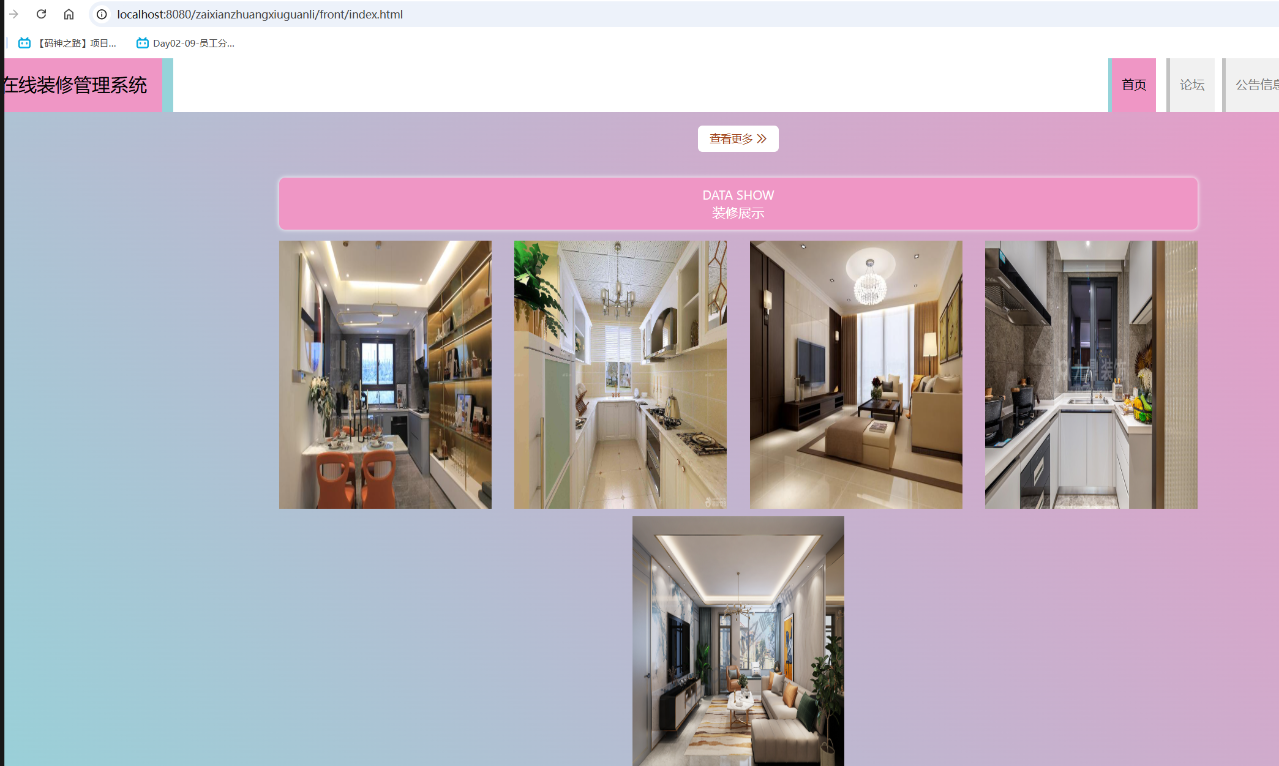The image size is (1279, 766).
Task: Open the 【码神之路】项目 bookmark
Action: point(68,43)
